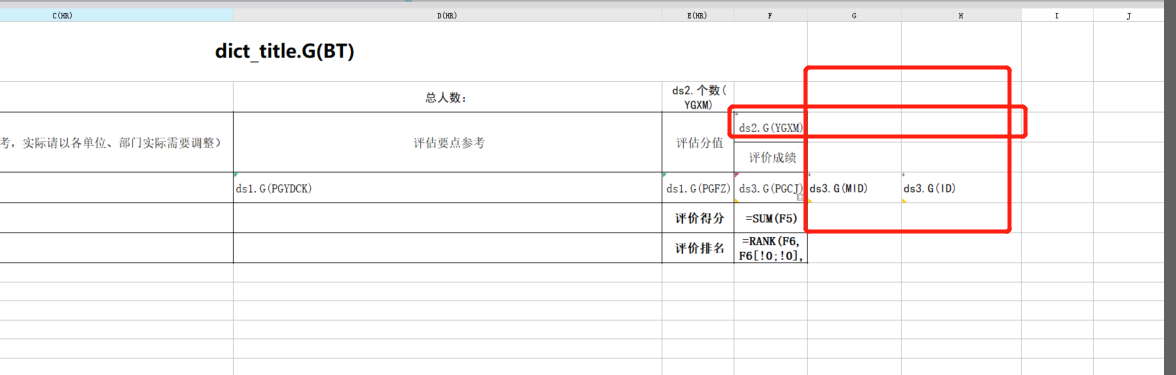Select the ds3.G(MID) cell
This screenshot has height=375, width=1176.
click(x=854, y=188)
